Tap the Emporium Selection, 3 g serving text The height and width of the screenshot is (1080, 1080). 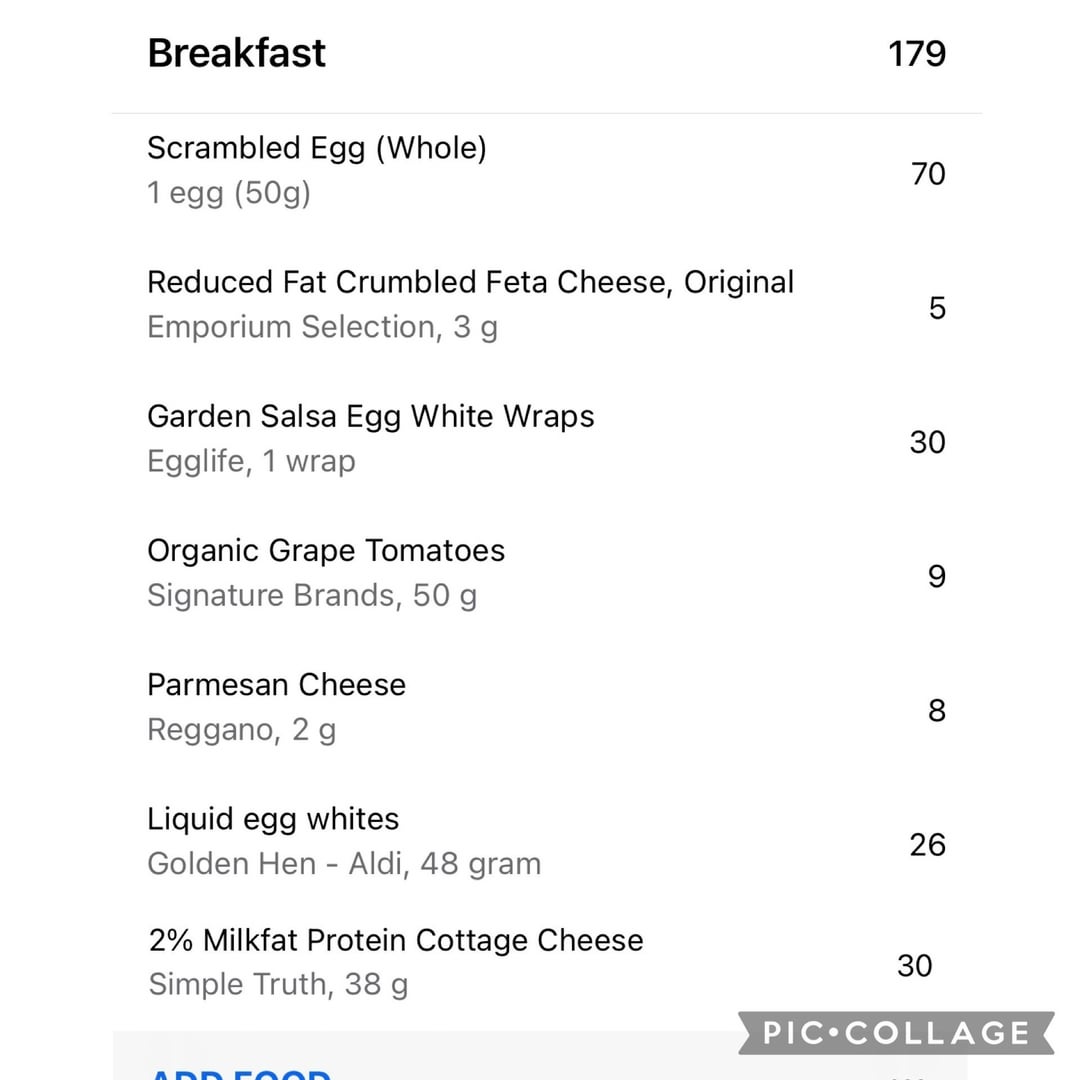pos(322,327)
